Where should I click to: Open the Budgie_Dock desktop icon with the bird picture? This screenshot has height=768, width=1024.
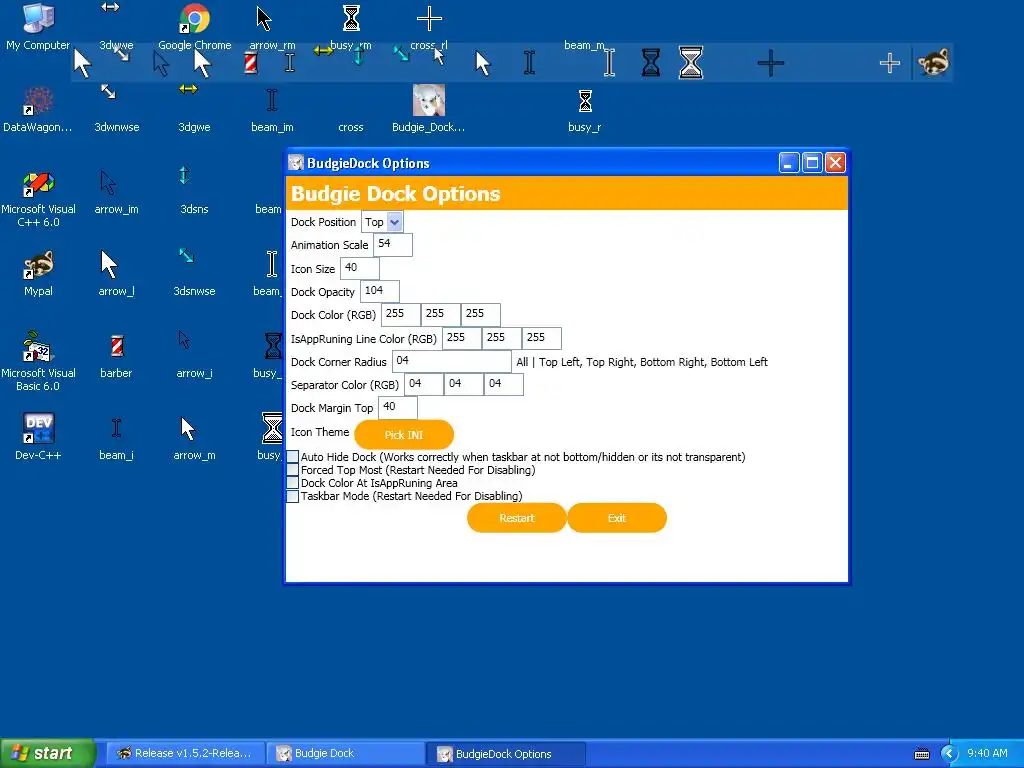tap(428, 110)
